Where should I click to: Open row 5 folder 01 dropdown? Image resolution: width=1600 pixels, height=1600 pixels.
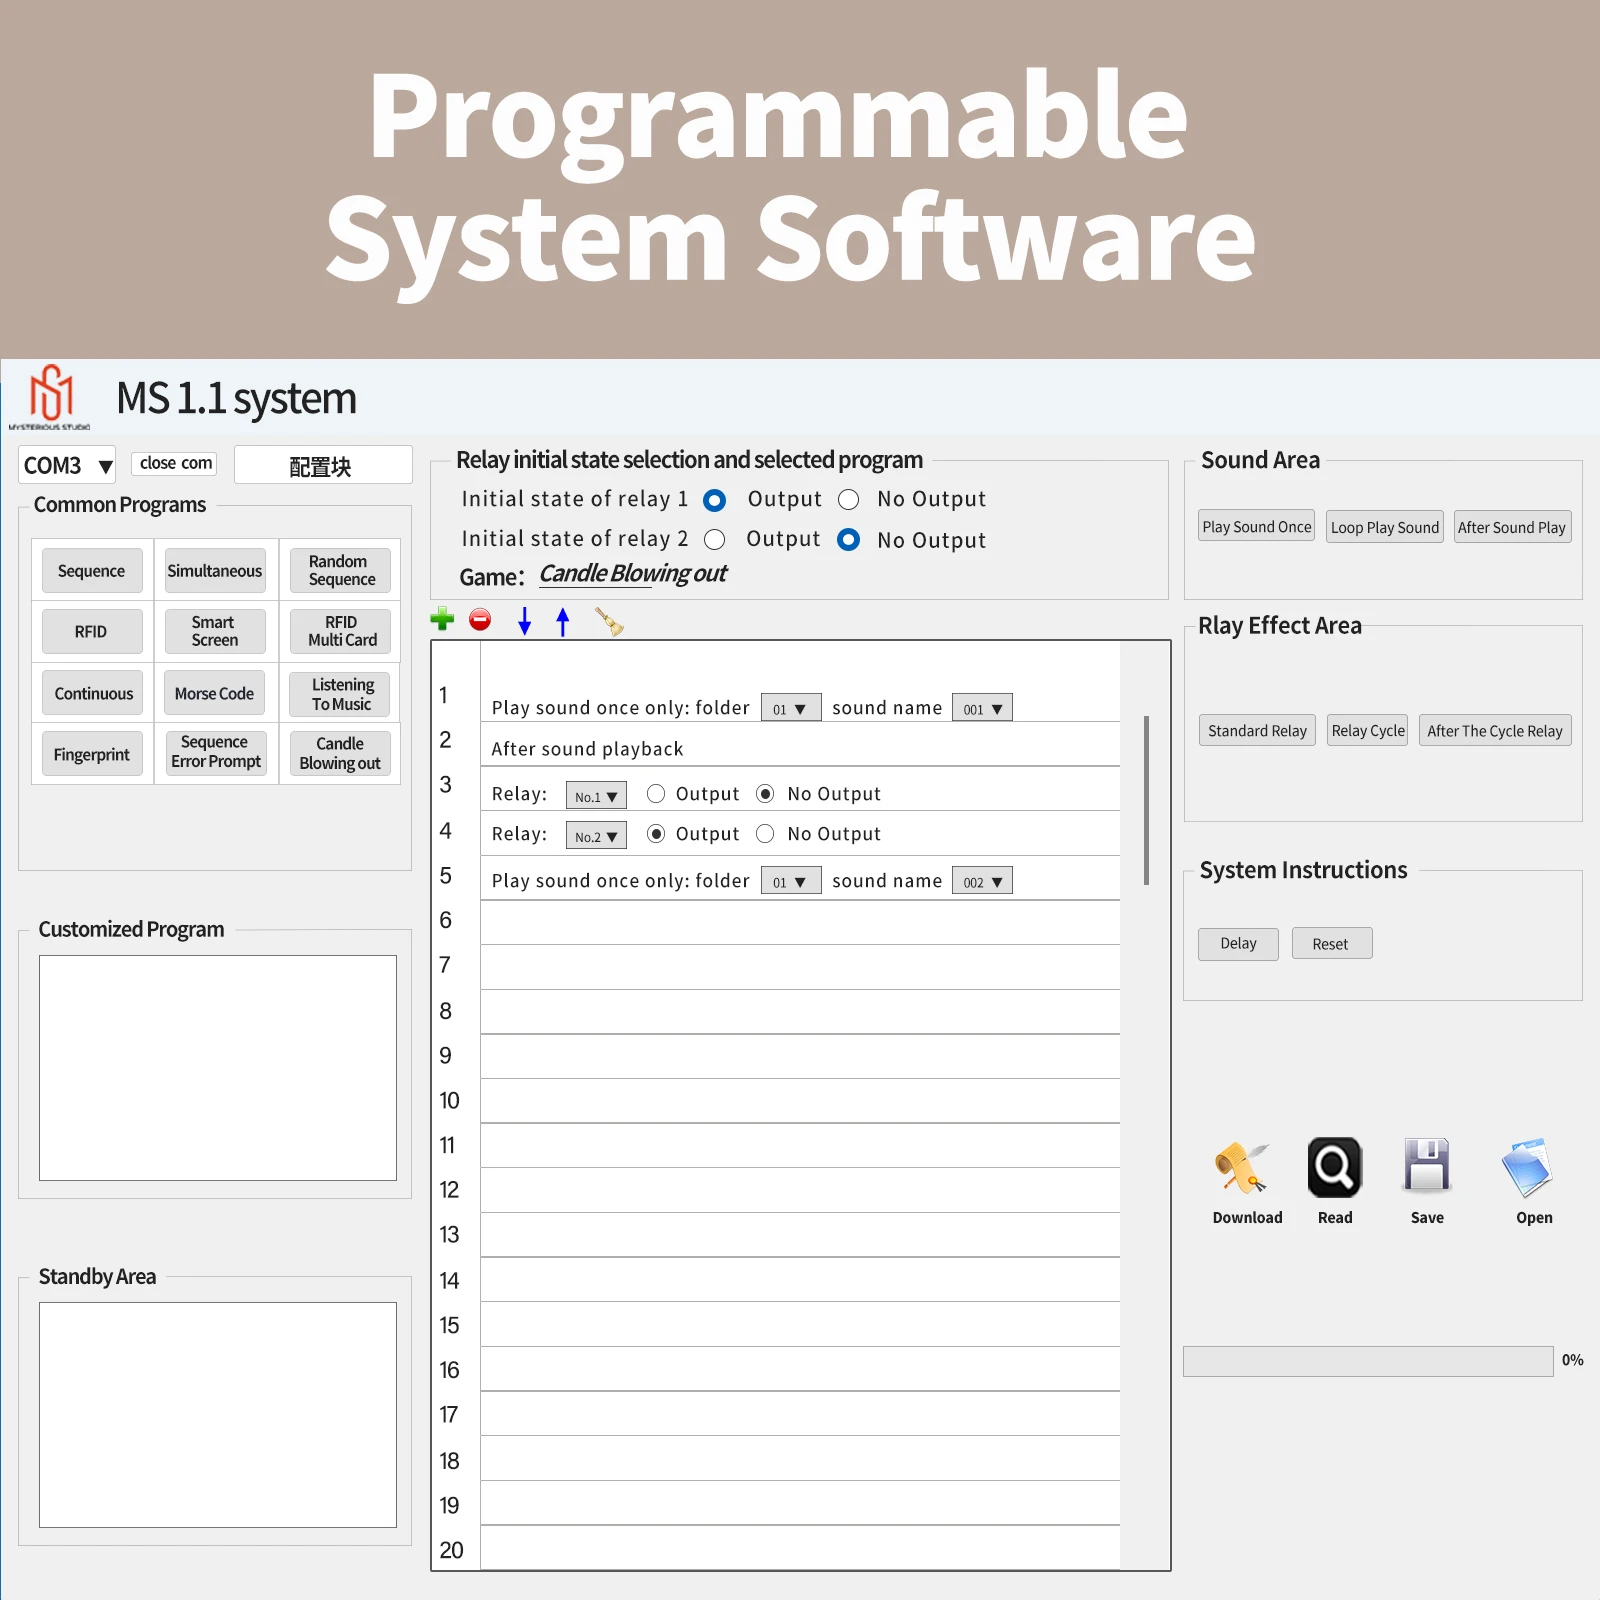(x=791, y=881)
